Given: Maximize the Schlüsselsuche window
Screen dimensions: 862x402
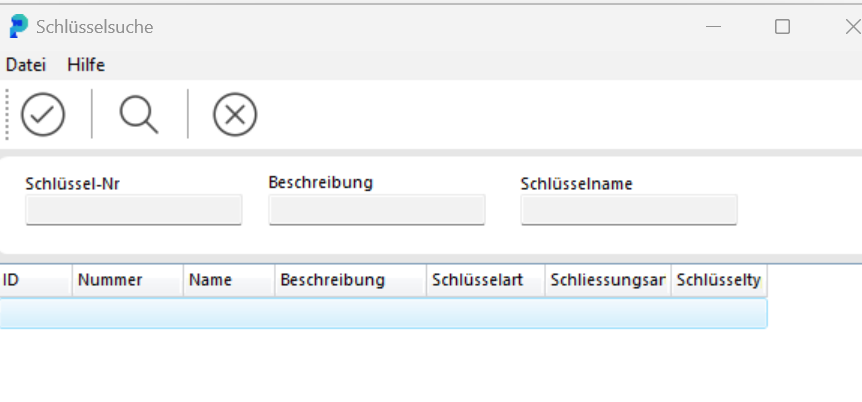Looking at the screenshot, I should click(x=782, y=26).
